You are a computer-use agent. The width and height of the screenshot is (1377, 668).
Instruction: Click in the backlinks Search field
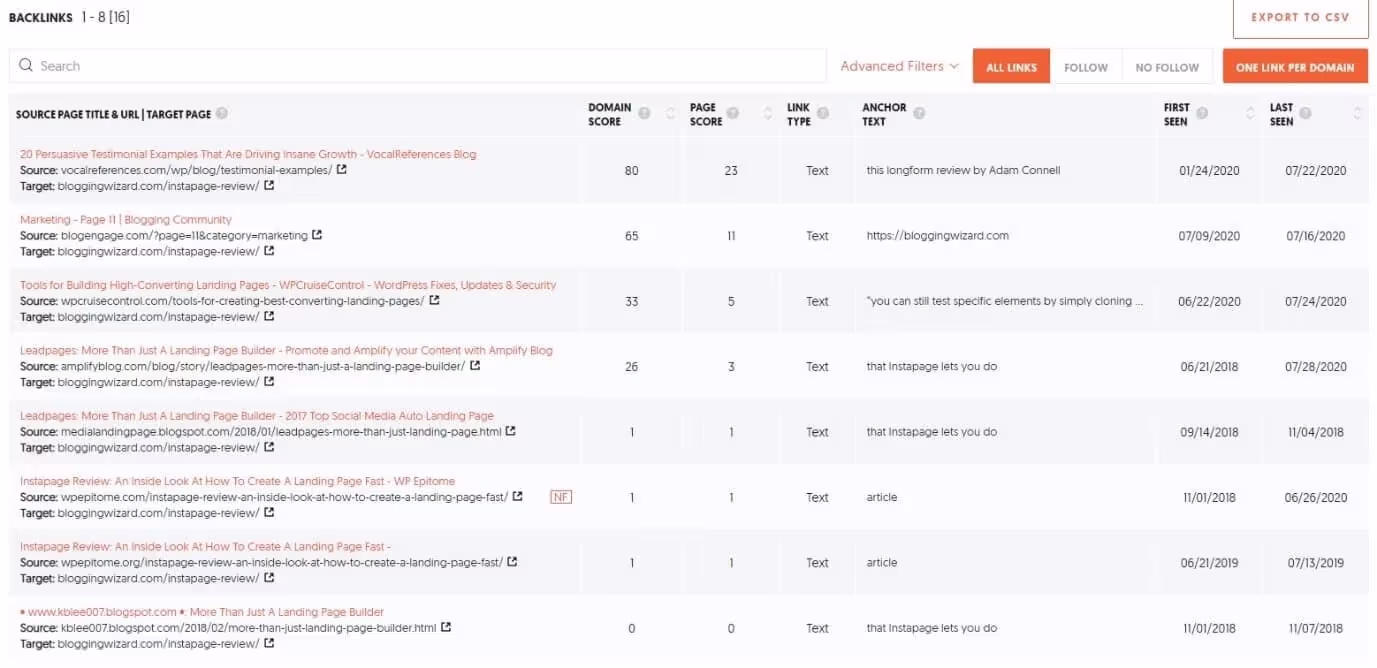(x=417, y=66)
